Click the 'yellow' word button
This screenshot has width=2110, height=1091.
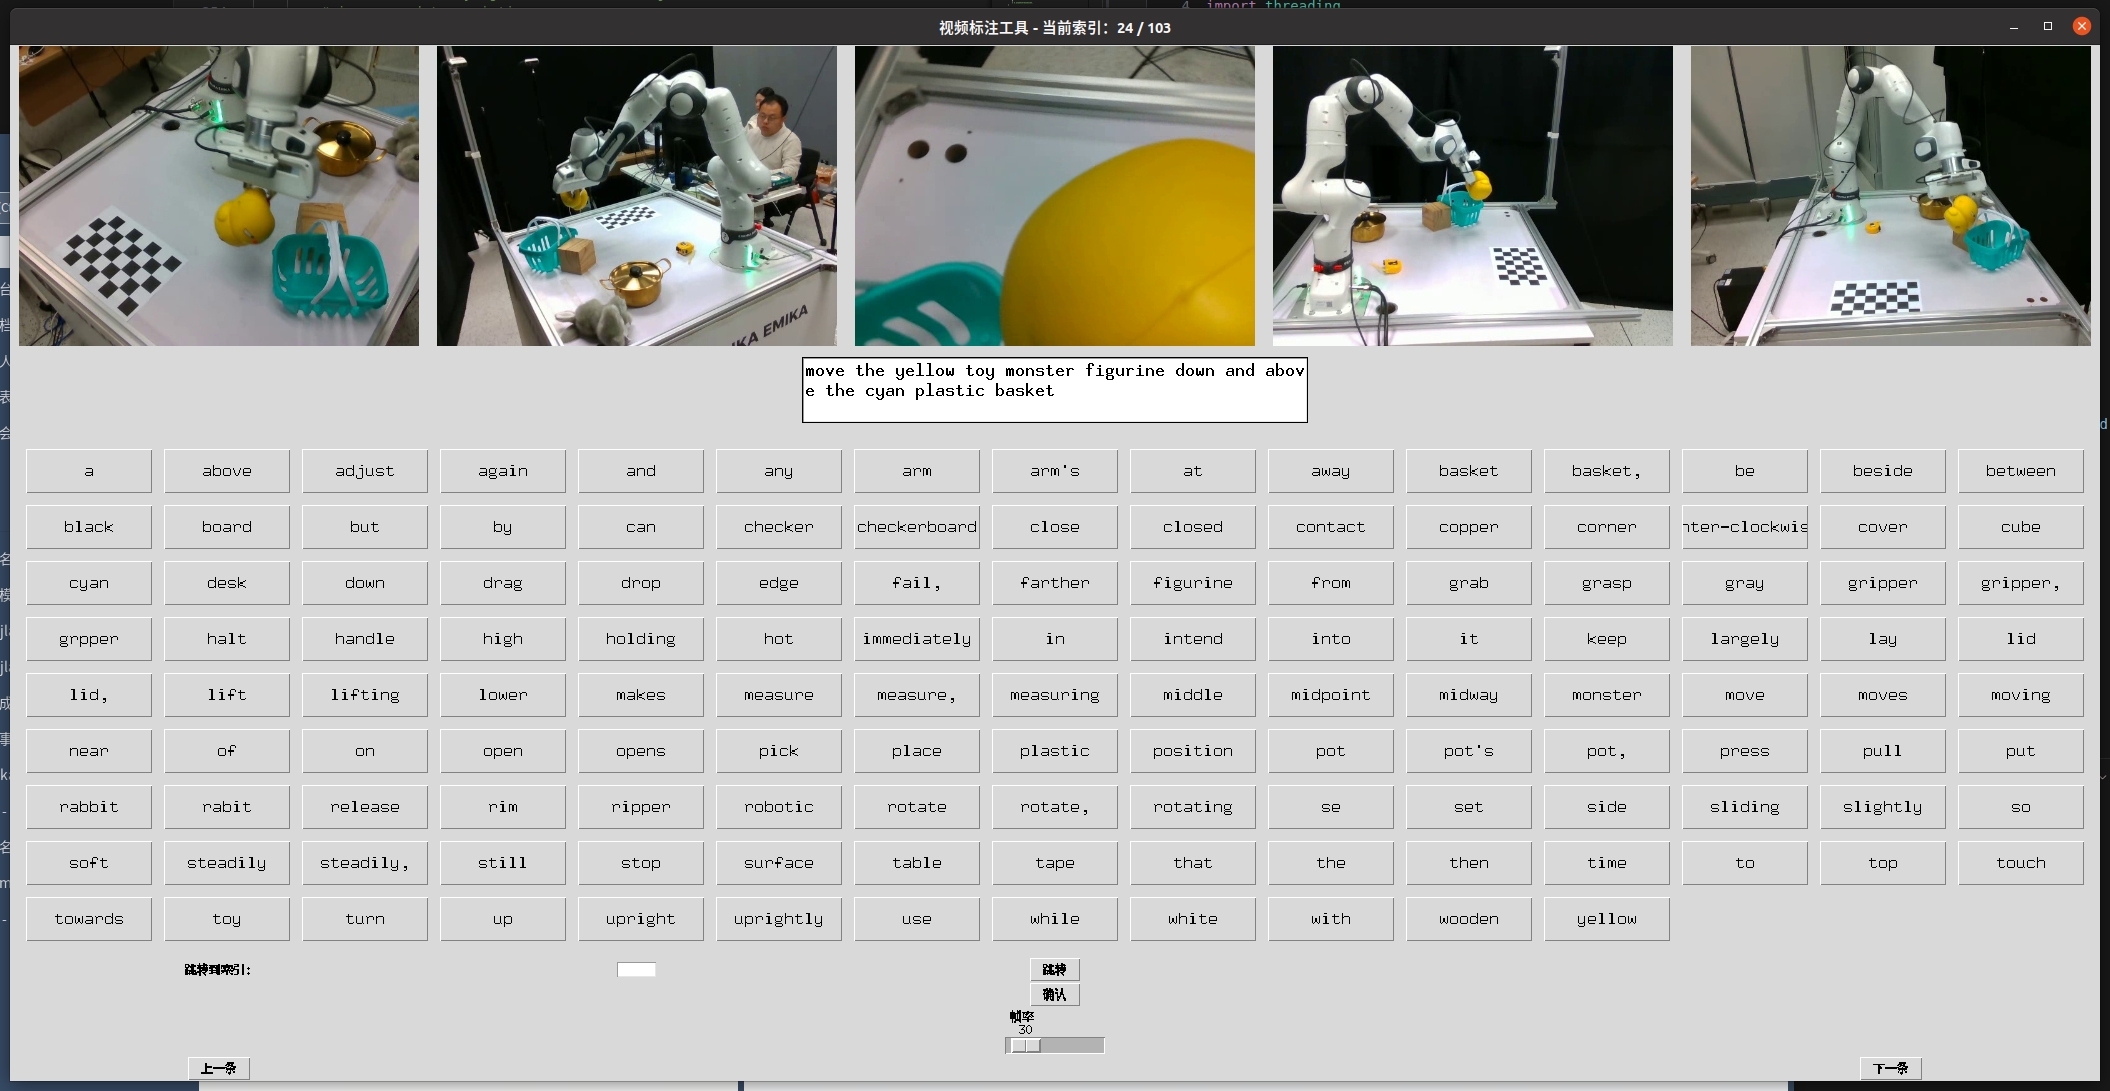pyautogui.click(x=1606, y=919)
